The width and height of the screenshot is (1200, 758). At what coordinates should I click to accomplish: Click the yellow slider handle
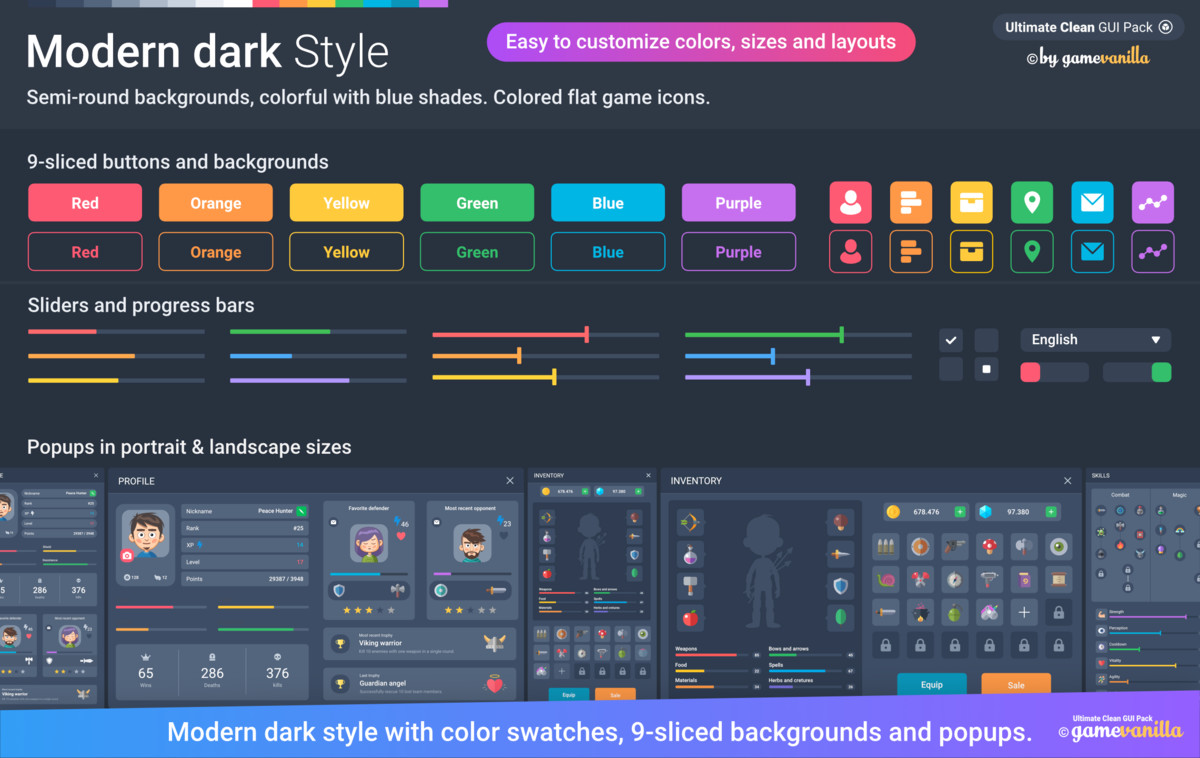tap(554, 377)
